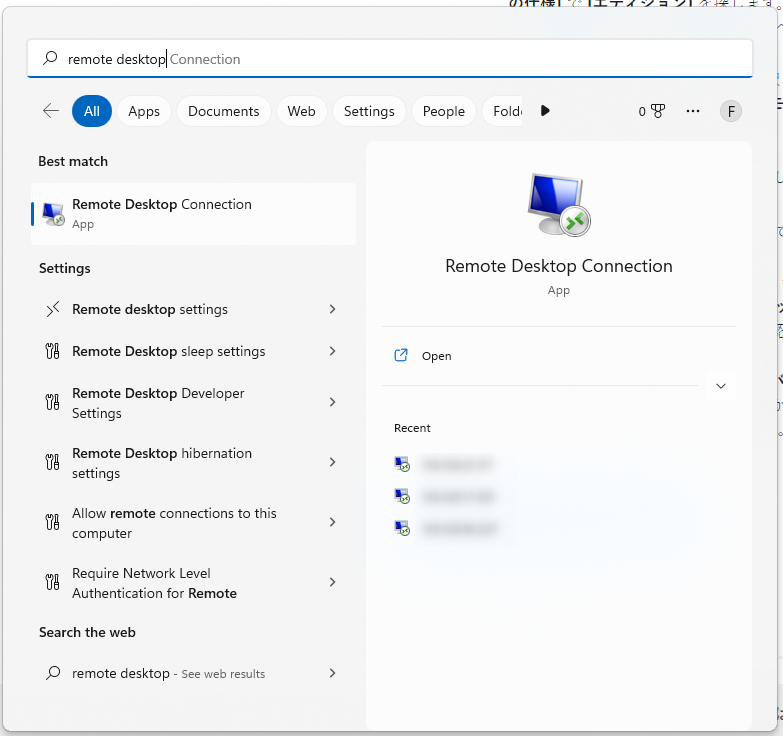
Task: Show more filter tabs with the play arrow
Action: [x=545, y=110]
